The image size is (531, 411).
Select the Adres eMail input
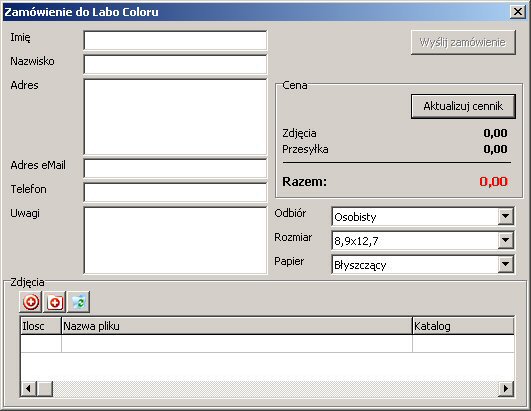(x=175, y=168)
